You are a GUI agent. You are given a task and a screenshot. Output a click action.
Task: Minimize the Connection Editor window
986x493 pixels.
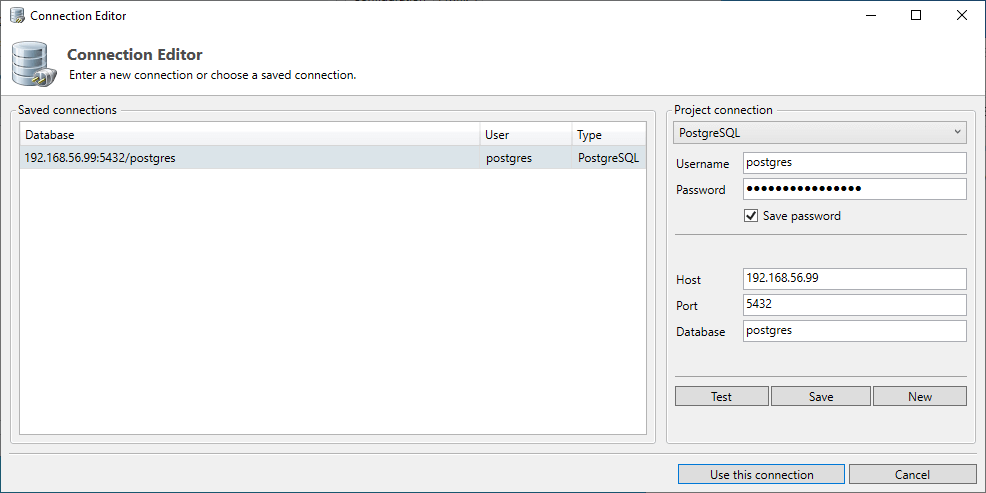click(870, 16)
